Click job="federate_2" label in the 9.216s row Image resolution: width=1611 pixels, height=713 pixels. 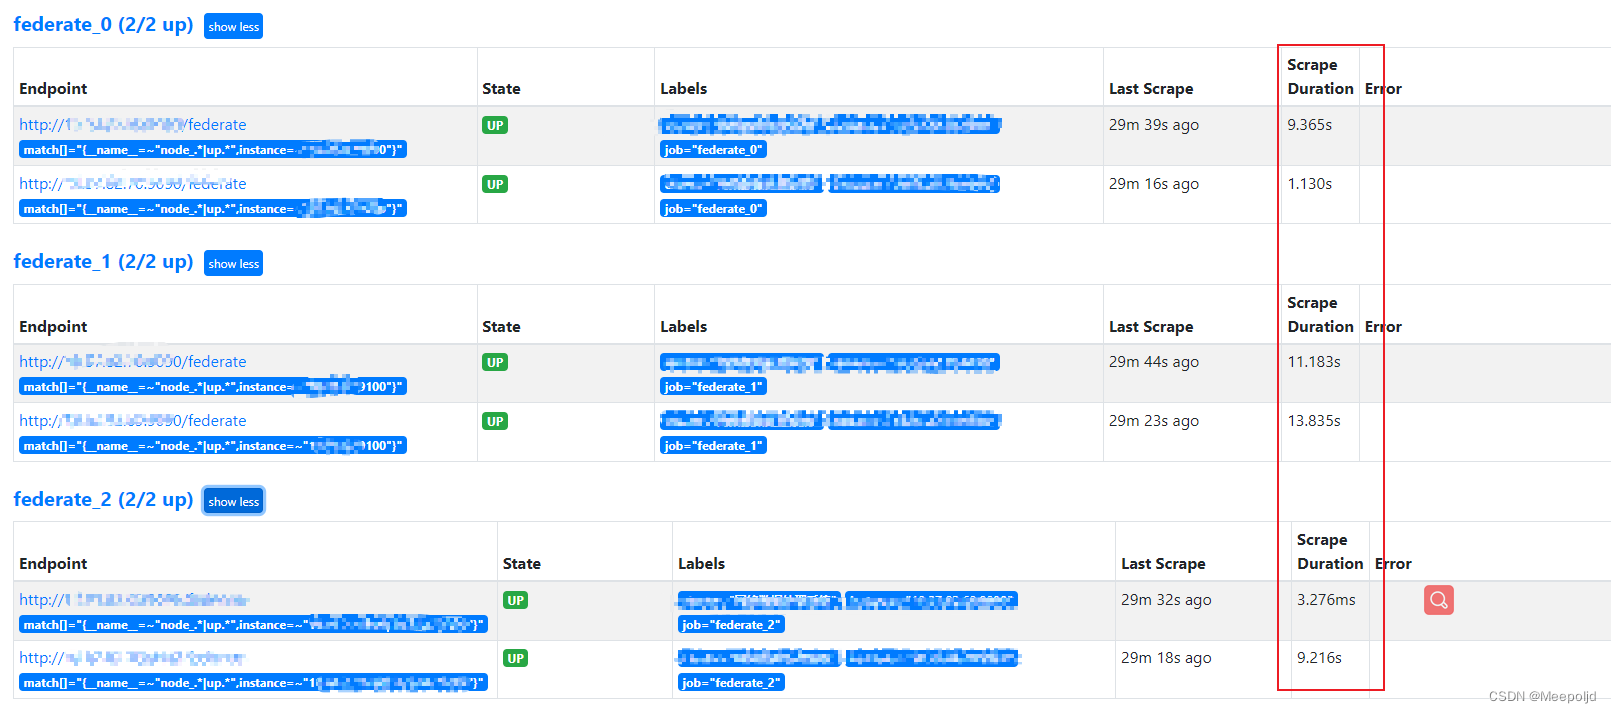tap(731, 683)
